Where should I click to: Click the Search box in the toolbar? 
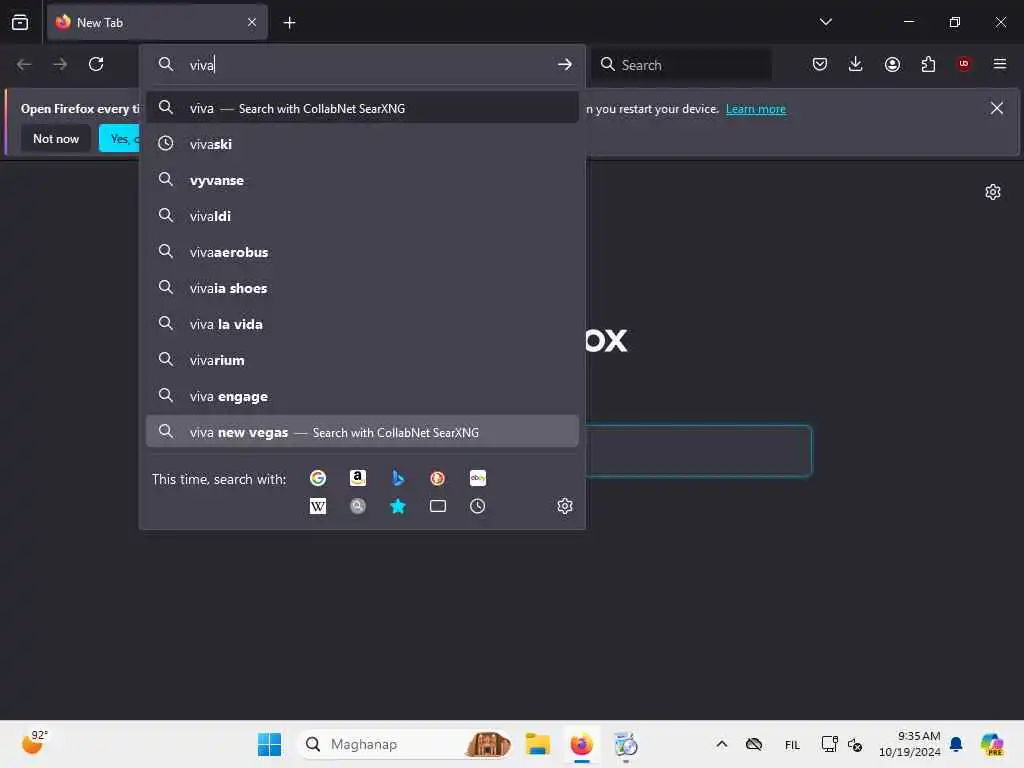(682, 65)
